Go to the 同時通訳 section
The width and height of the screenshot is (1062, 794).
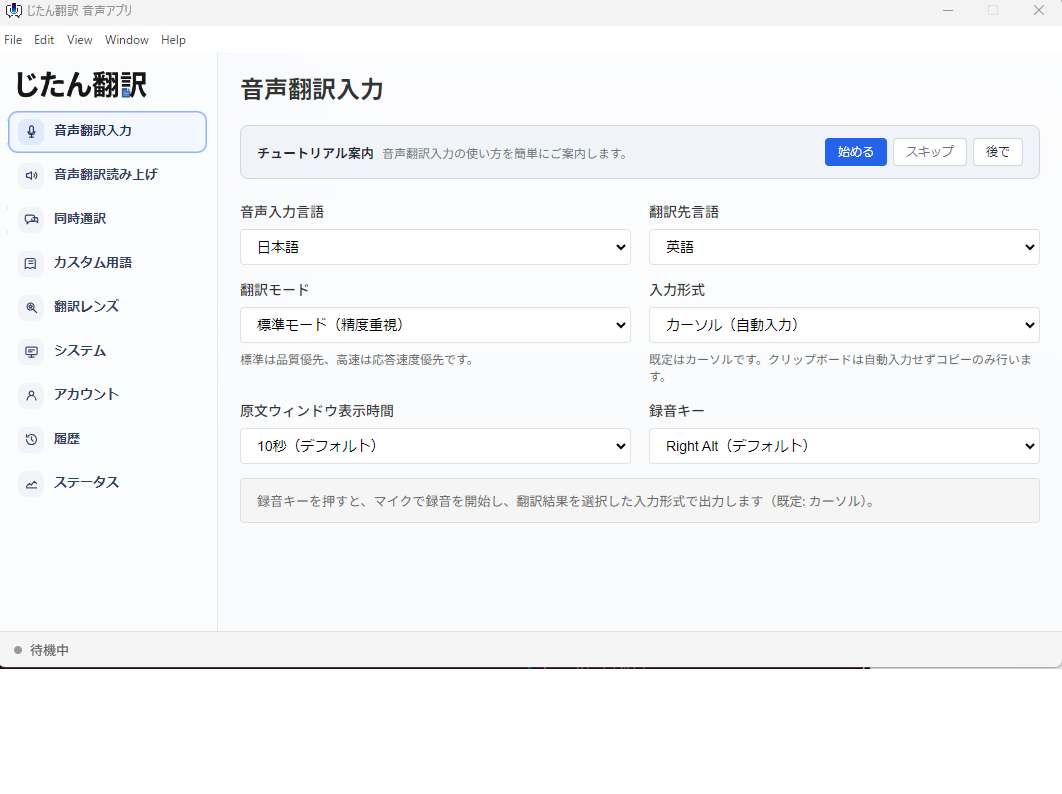107,220
